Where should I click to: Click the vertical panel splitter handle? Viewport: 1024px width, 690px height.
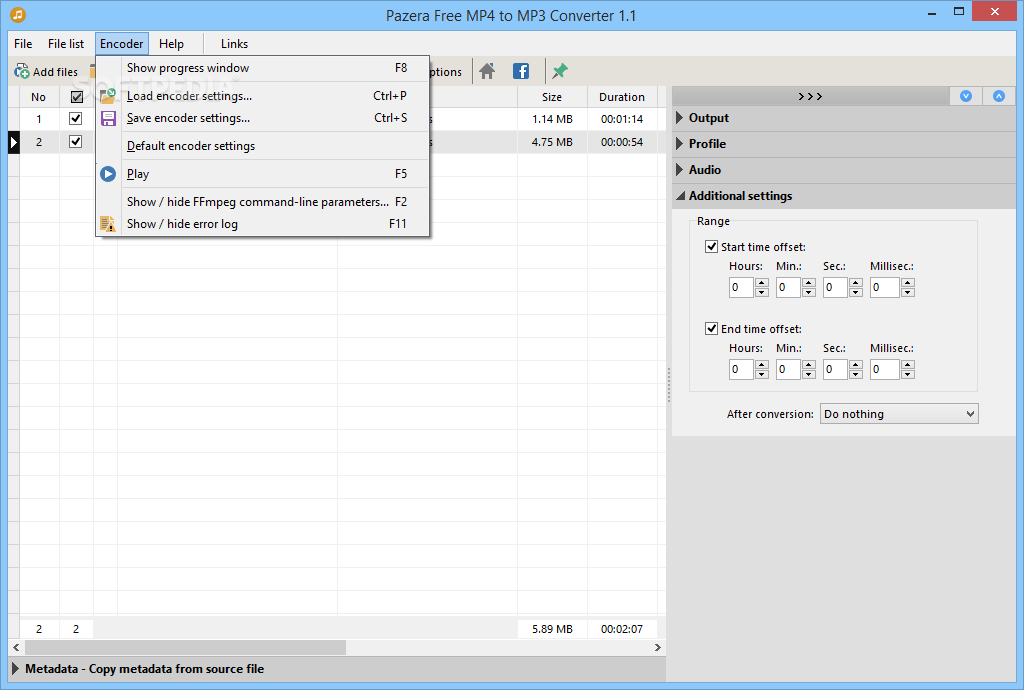coord(669,384)
